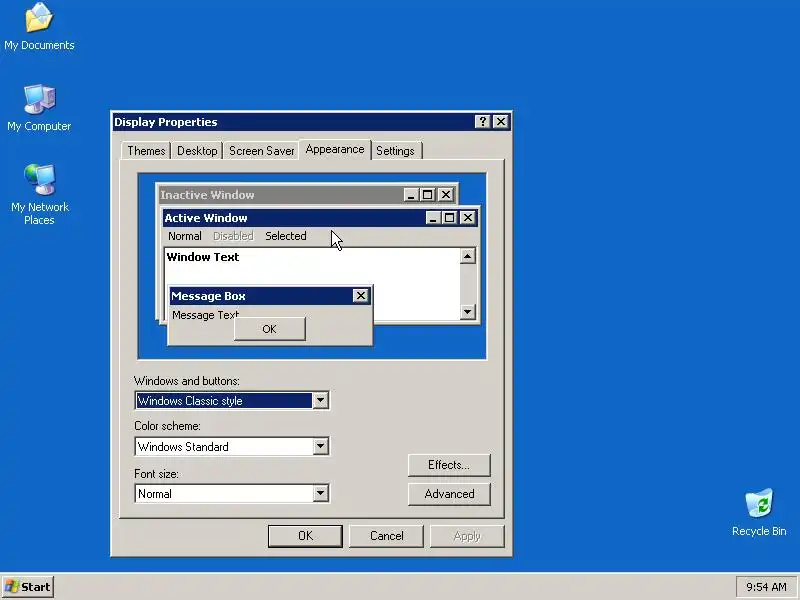This screenshot has height=600, width=800.
Task: Click preview scrollbar up arrow
Action: click(x=467, y=256)
